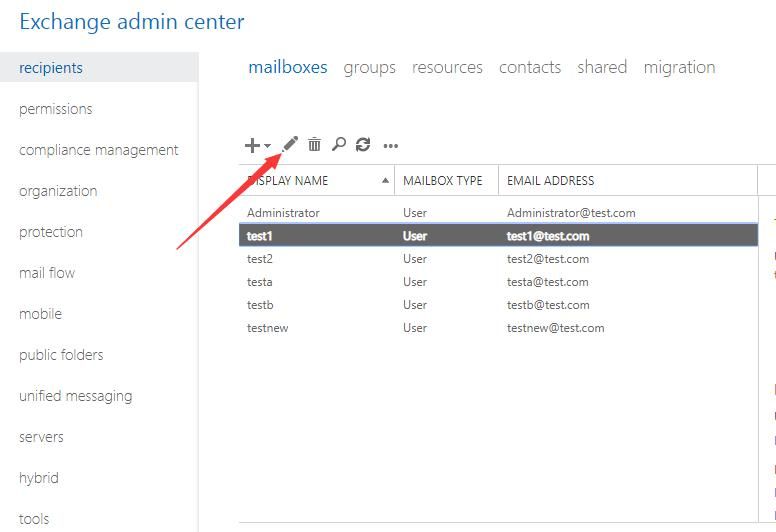Click the Delete trash can icon
This screenshot has height=532, width=776.
point(314,145)
